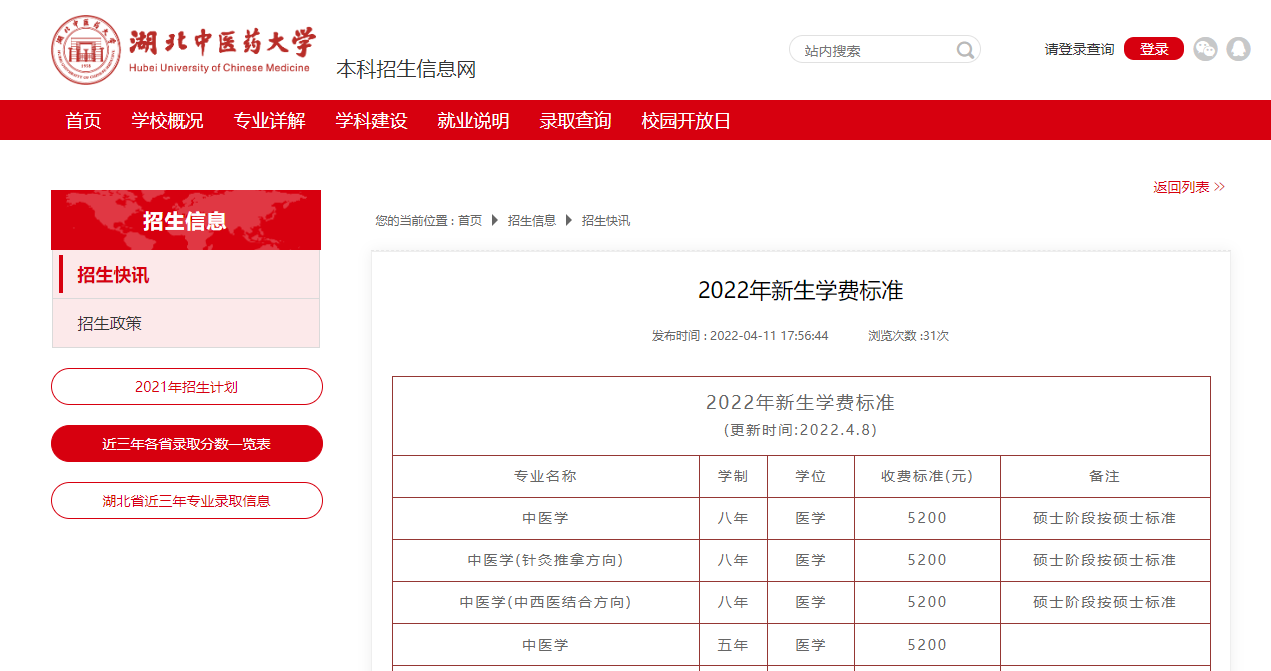This screenshot has height=671, width=1271.
Task: Select 就业说明 from the navigation
Action: tap(472, 120)
